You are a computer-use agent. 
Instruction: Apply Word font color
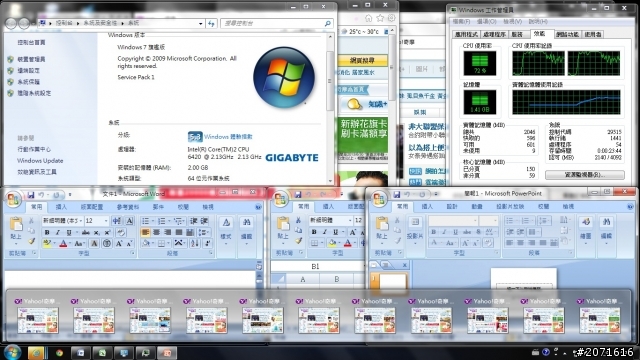[x=63, y=244]
